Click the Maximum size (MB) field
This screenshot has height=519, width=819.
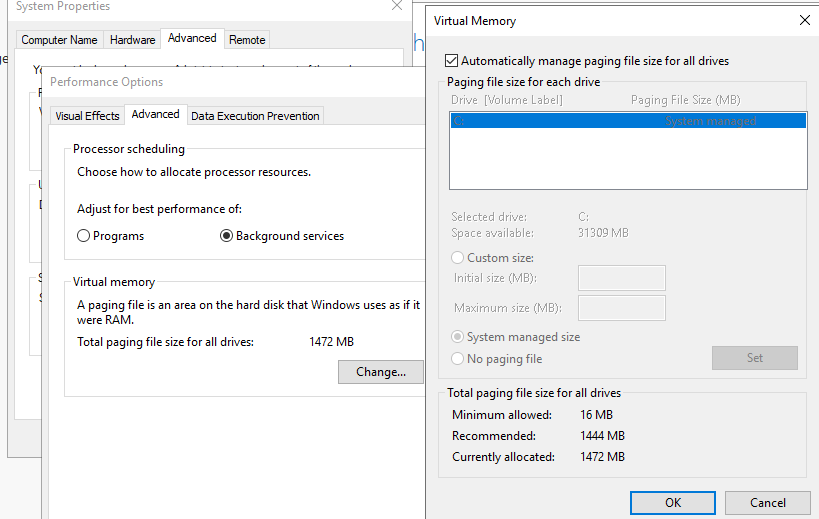[622, 308]
